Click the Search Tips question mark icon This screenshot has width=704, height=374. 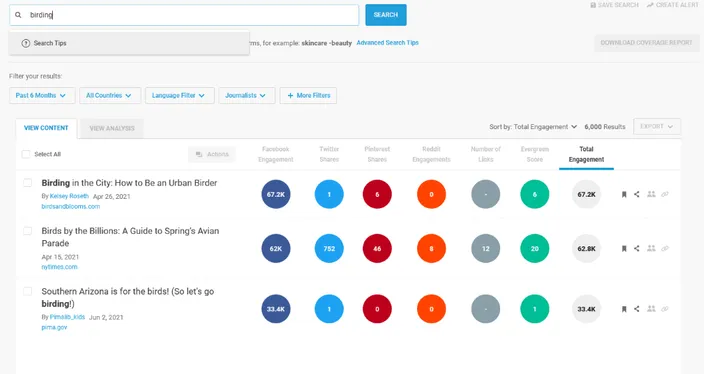click(x=26, y=43)
